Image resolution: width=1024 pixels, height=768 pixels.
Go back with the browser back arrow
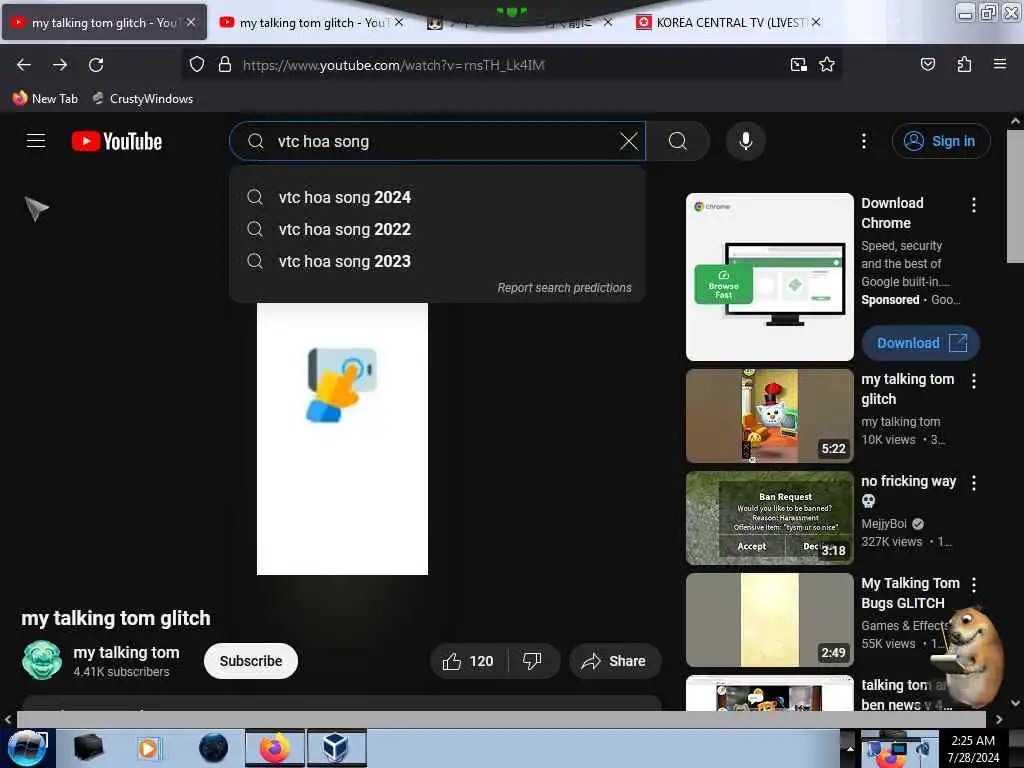[24, 65]
